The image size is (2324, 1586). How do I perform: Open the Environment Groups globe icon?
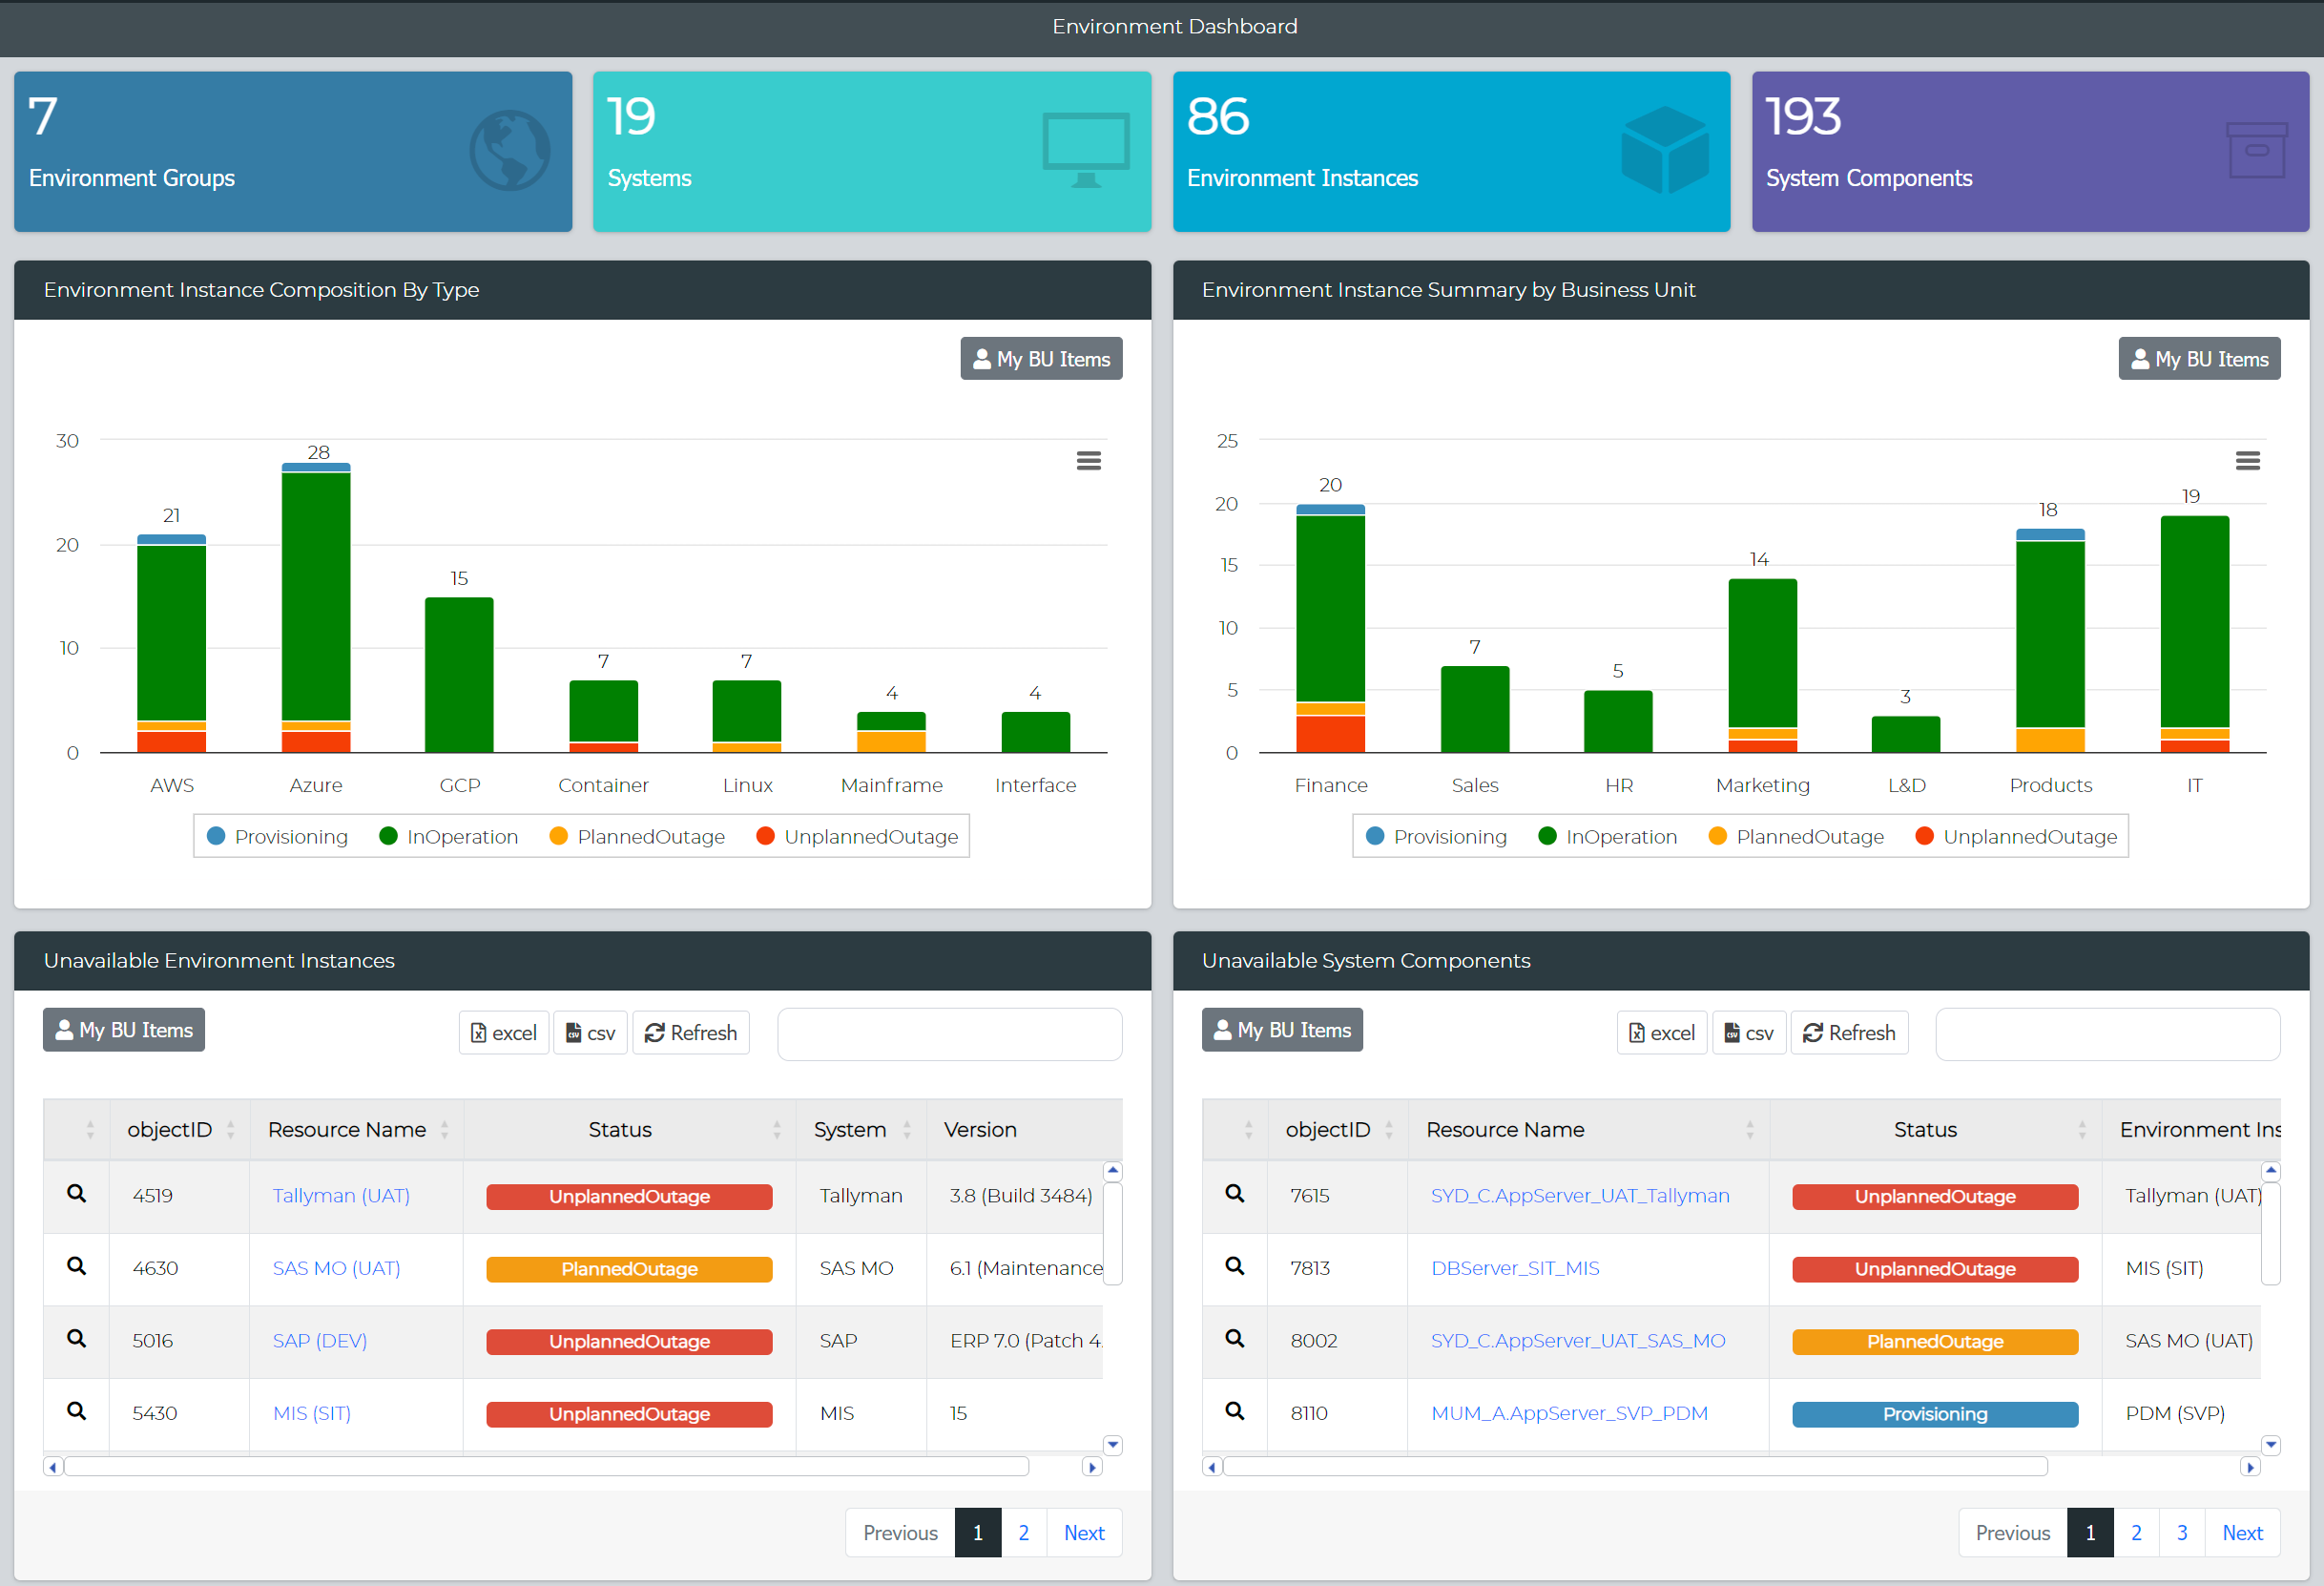click(x=510, y=151)
